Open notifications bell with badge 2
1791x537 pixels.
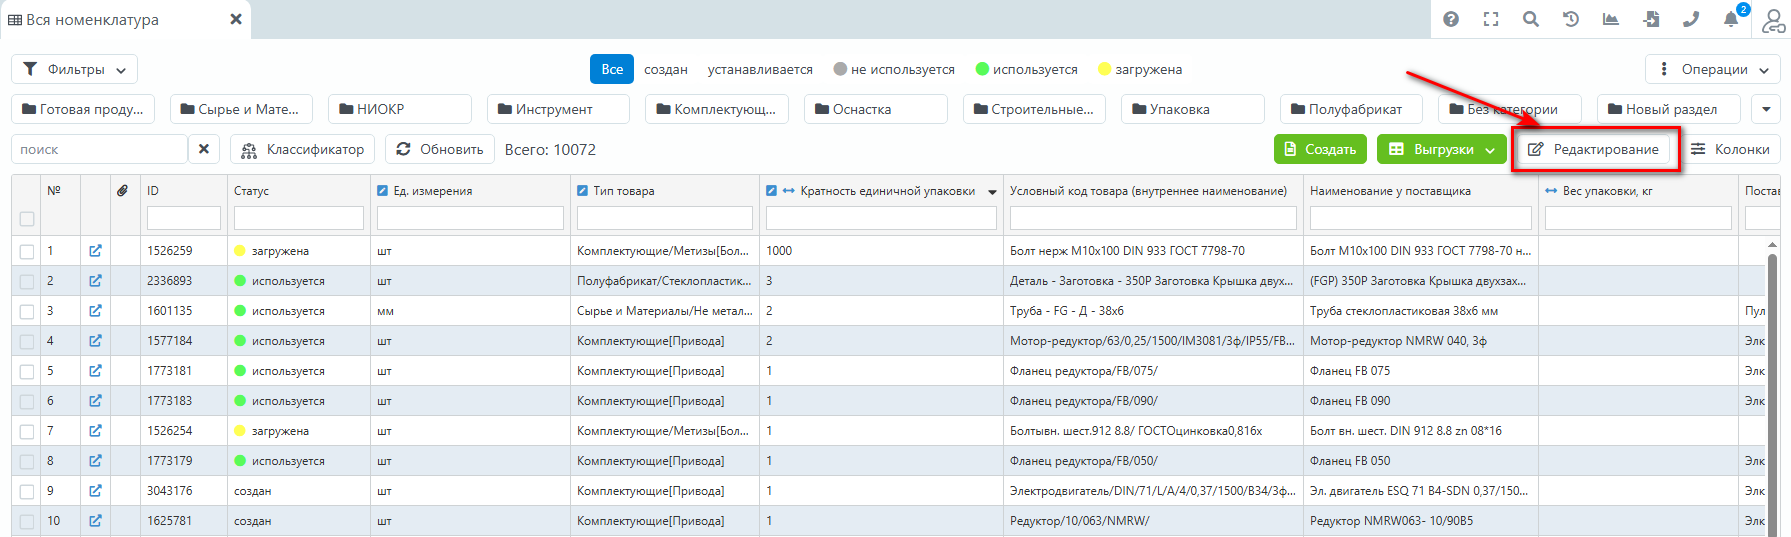click(1731, 19)
